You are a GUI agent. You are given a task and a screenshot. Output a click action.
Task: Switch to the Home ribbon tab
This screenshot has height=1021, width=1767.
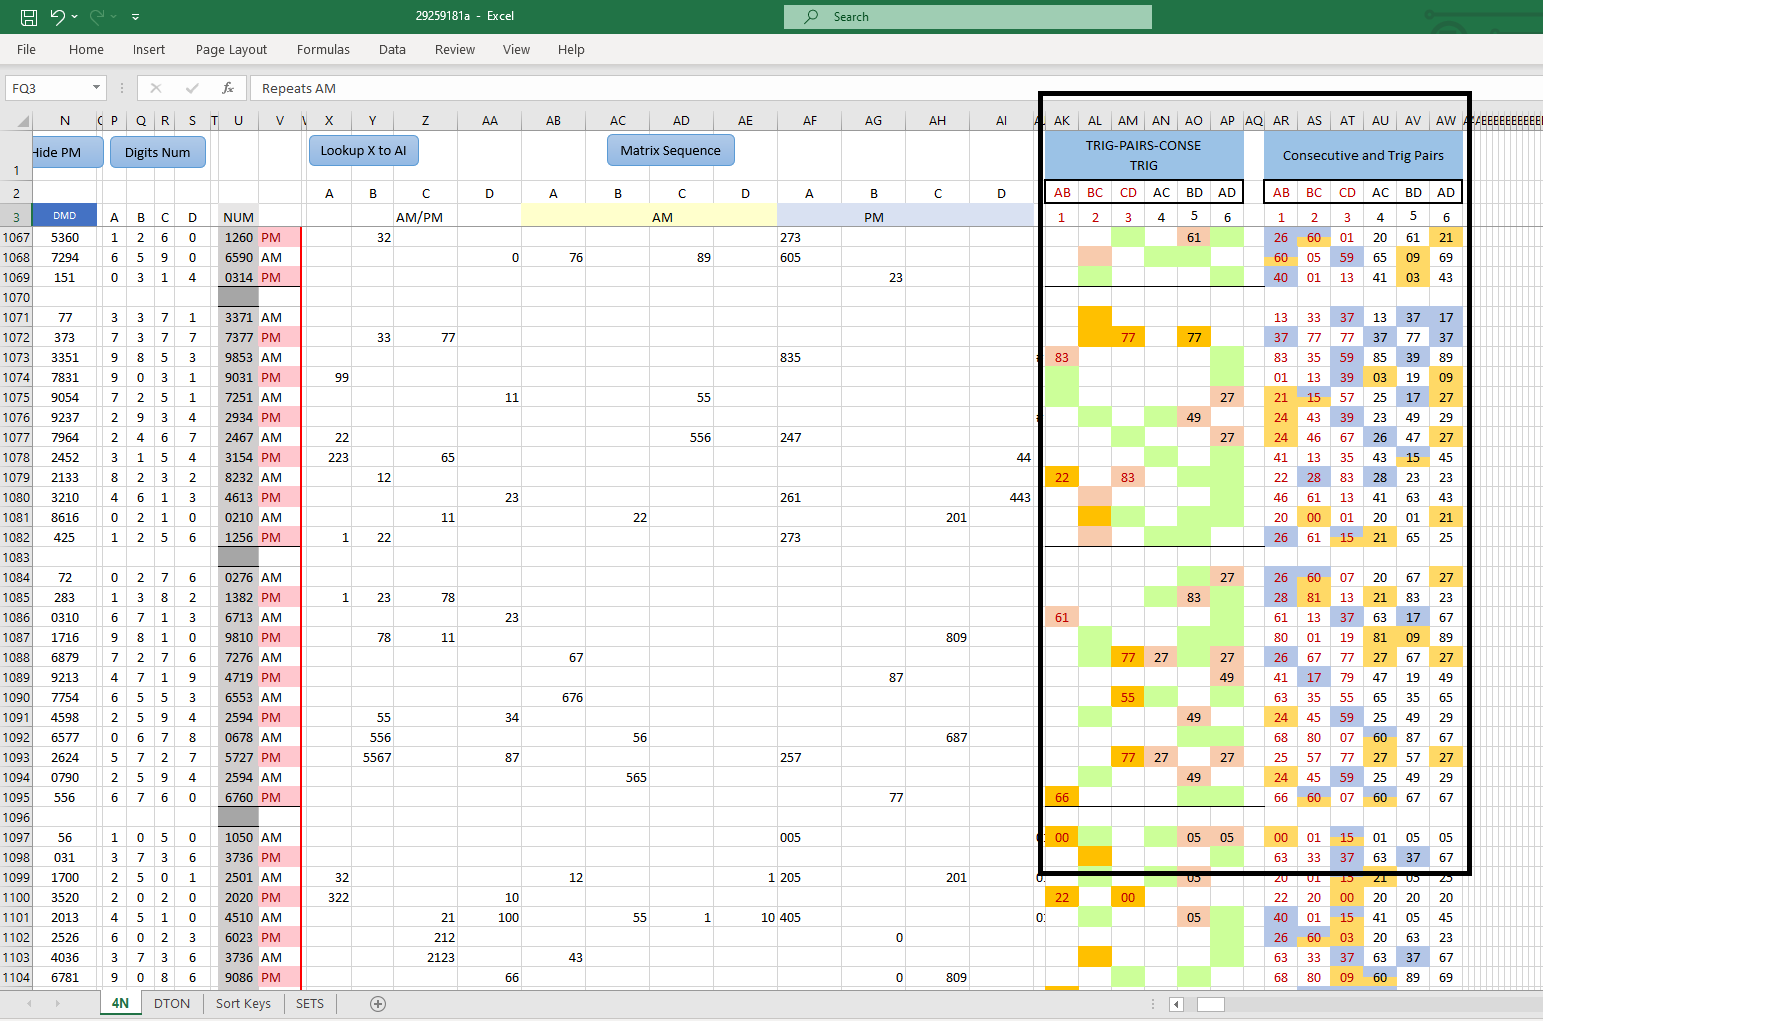[86, 50]
